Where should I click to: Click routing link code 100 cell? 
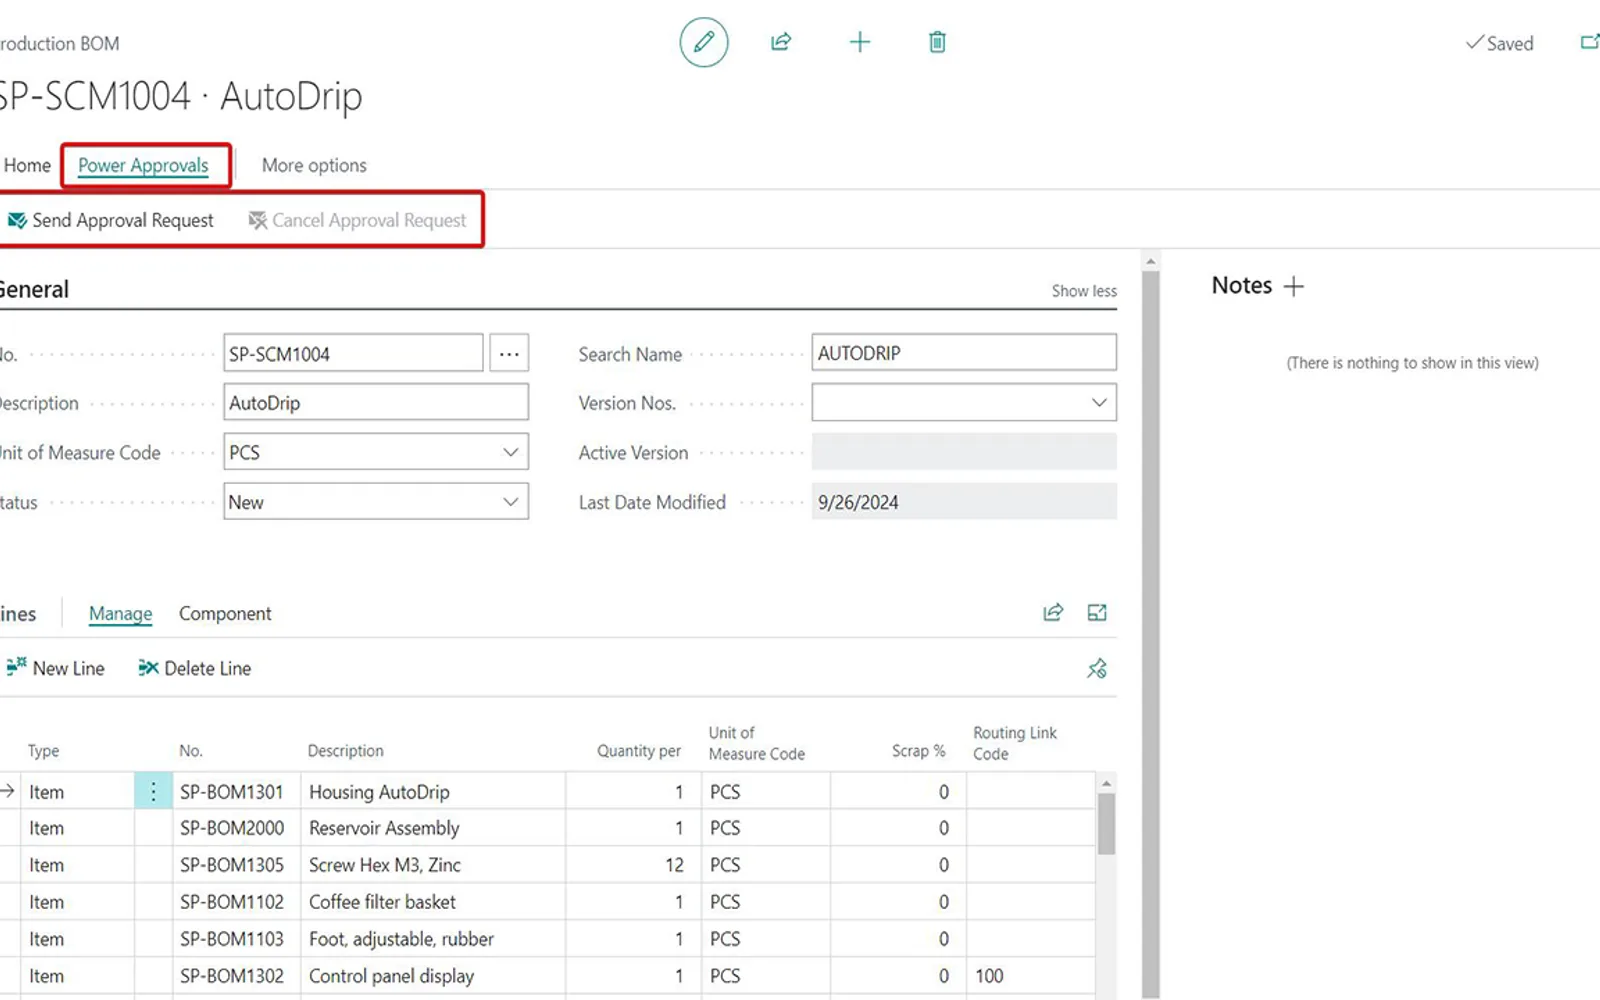tap(1031, 976)
